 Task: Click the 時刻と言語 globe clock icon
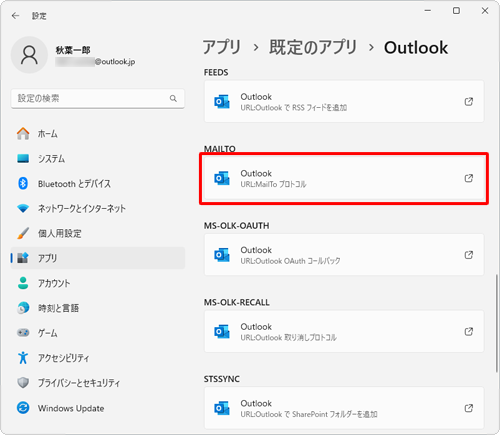[x=23, y=308]
